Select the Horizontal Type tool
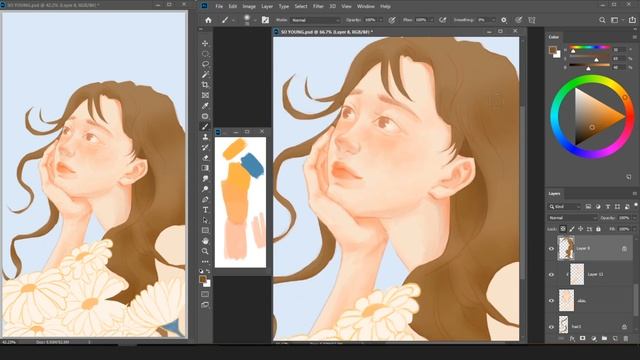The image size is (640, 360). click(x=205, y=210)
